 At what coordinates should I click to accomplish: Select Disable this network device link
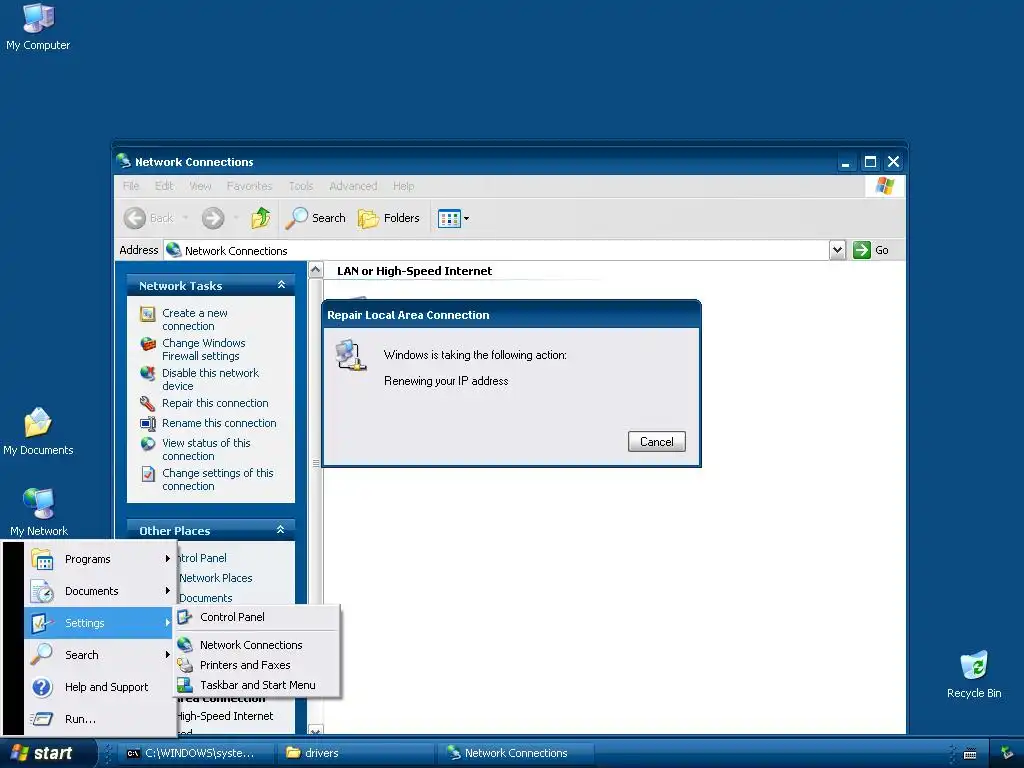[x=210, y=379]
